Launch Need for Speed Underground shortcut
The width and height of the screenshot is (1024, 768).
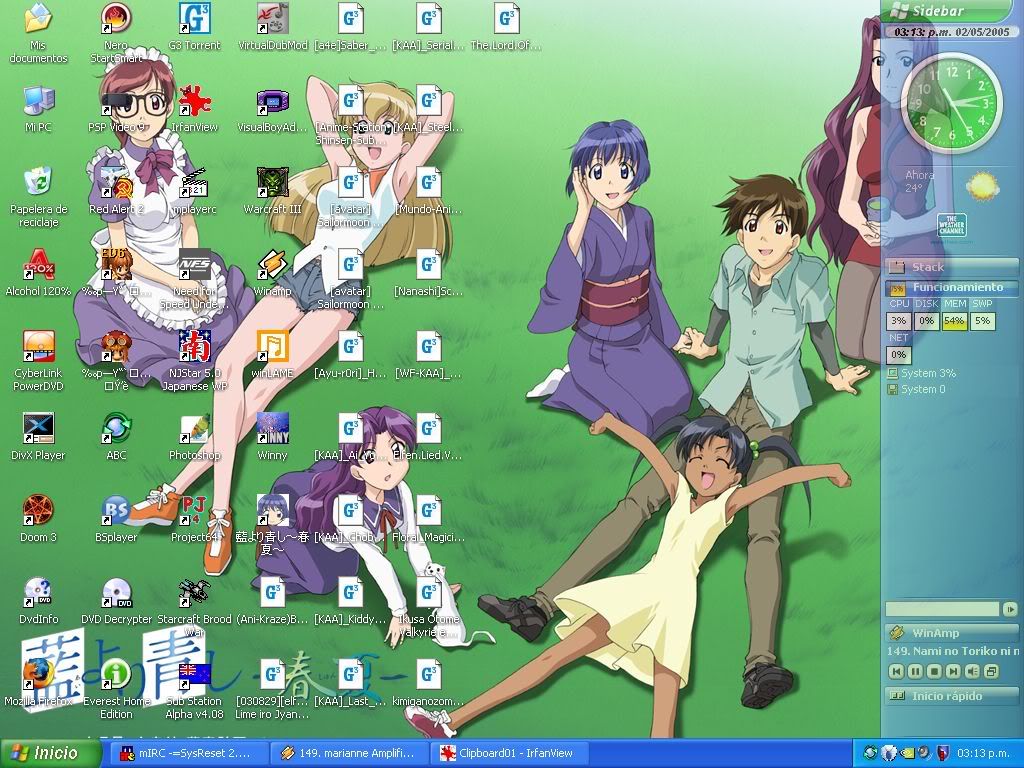(x=194, y=266)
